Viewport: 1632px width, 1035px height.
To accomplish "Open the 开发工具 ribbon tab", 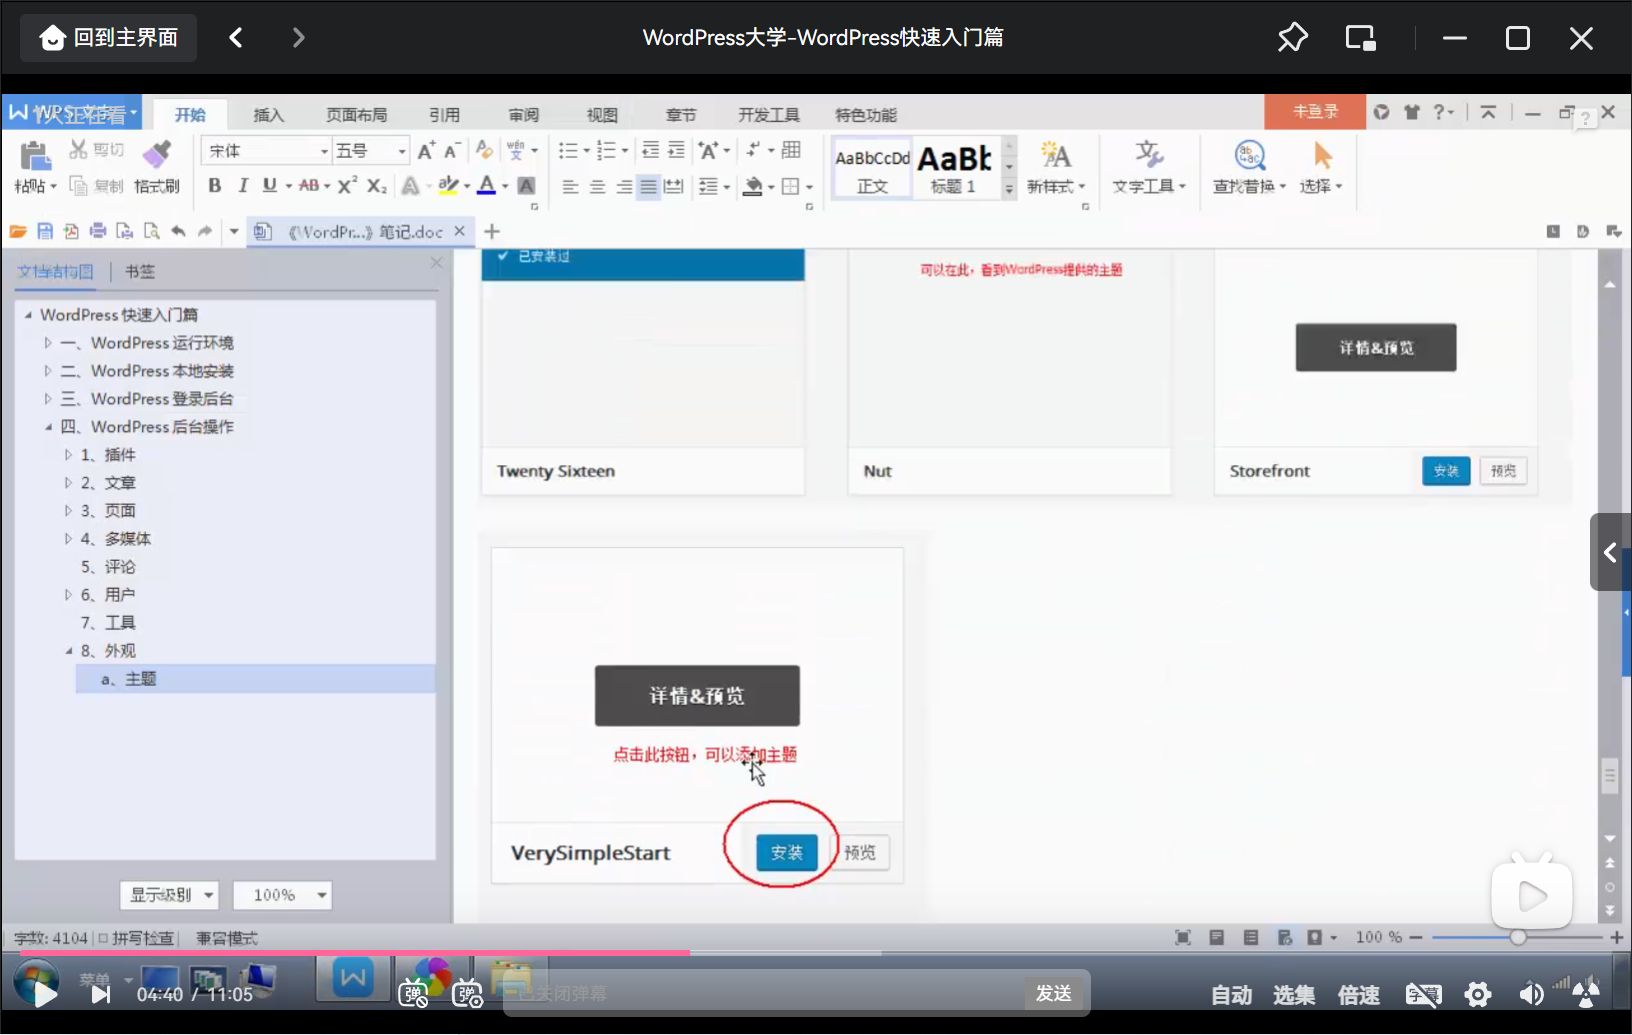I will (x=768, y=114).
